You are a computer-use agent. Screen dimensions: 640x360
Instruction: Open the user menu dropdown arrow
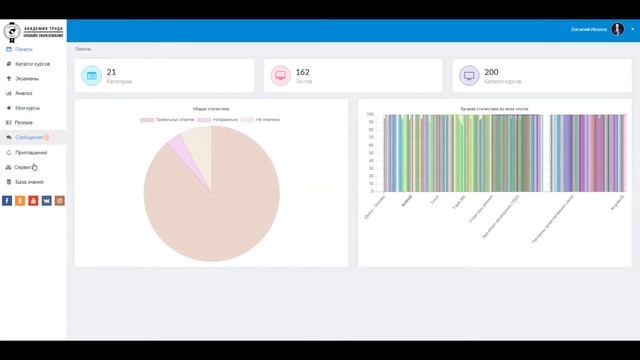point(633,29)
